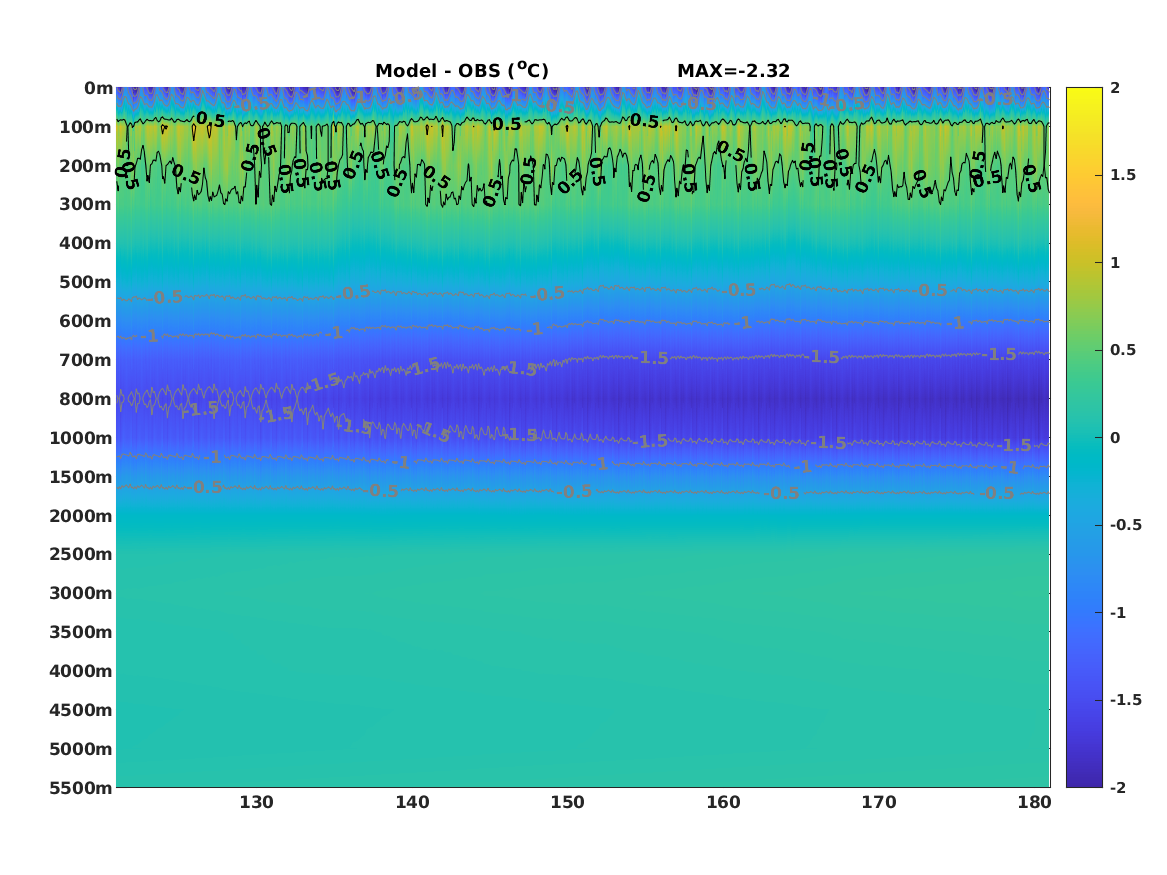This screenshot has height=875, width=1167.
Task: Click the '1500m' depth axis label
Action: [81, 477]
